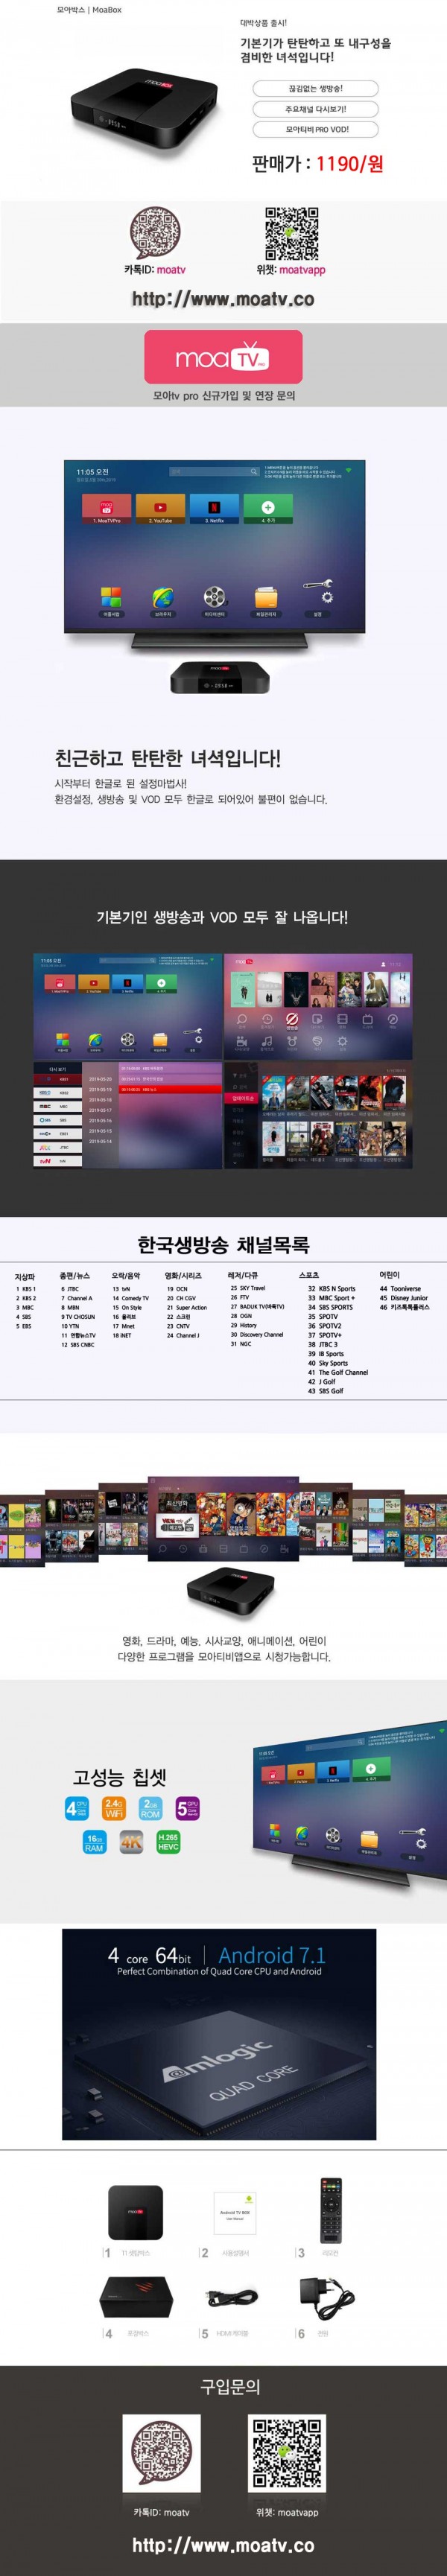447x2576 pixels.
Task: Click channel 45 Disney Junior
Action: coord(404,1298)
